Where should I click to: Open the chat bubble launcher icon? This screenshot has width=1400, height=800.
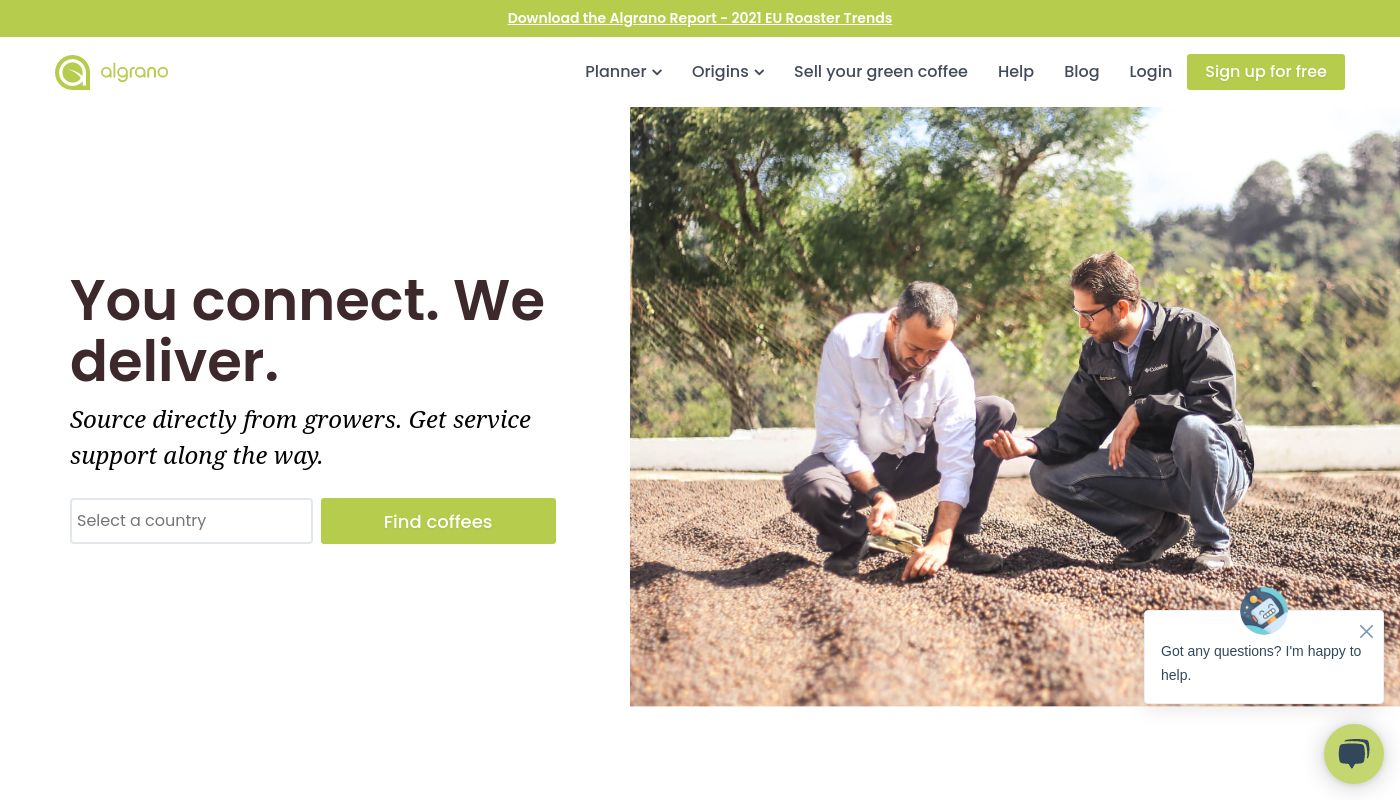(1353, 754)
